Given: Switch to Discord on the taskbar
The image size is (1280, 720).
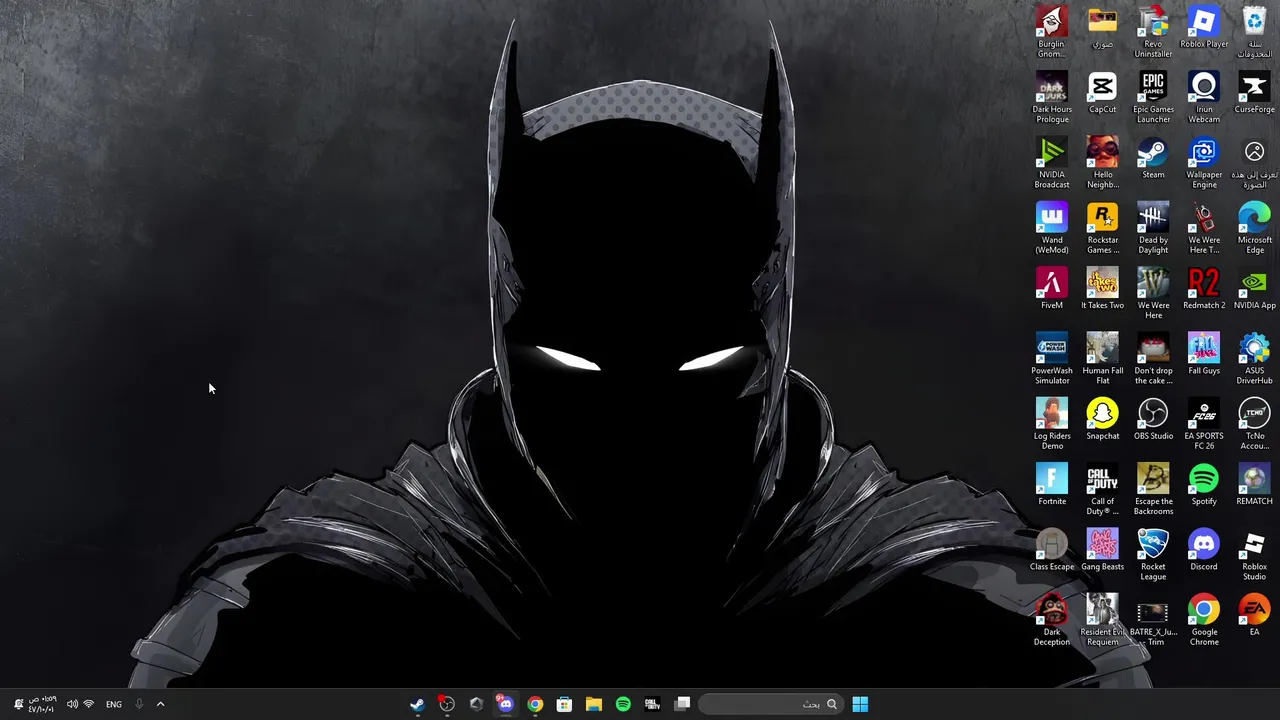Looking at the screenshot, I should pos(505,704).
